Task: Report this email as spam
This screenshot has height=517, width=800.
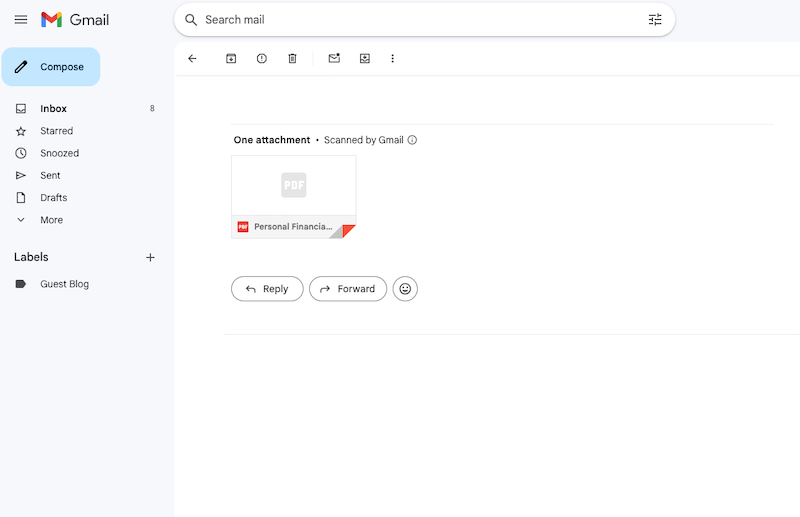Action: pos(262,59)
